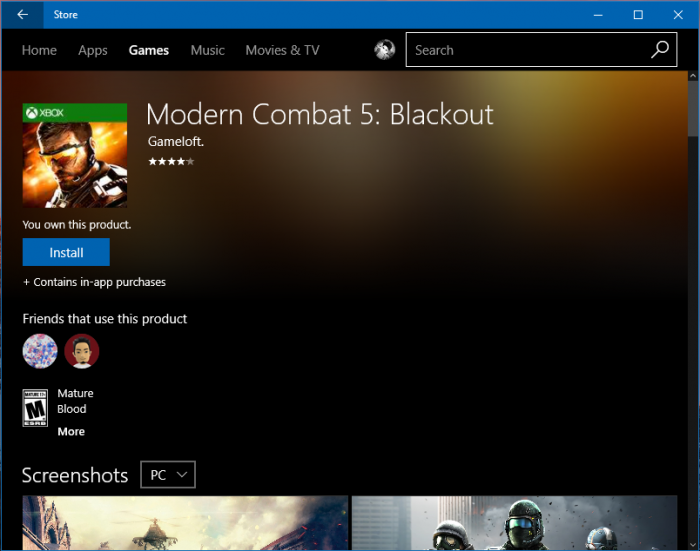Click the Modern Combat 5 game cover art
The image size is (700, 551).
click(75, 155)
